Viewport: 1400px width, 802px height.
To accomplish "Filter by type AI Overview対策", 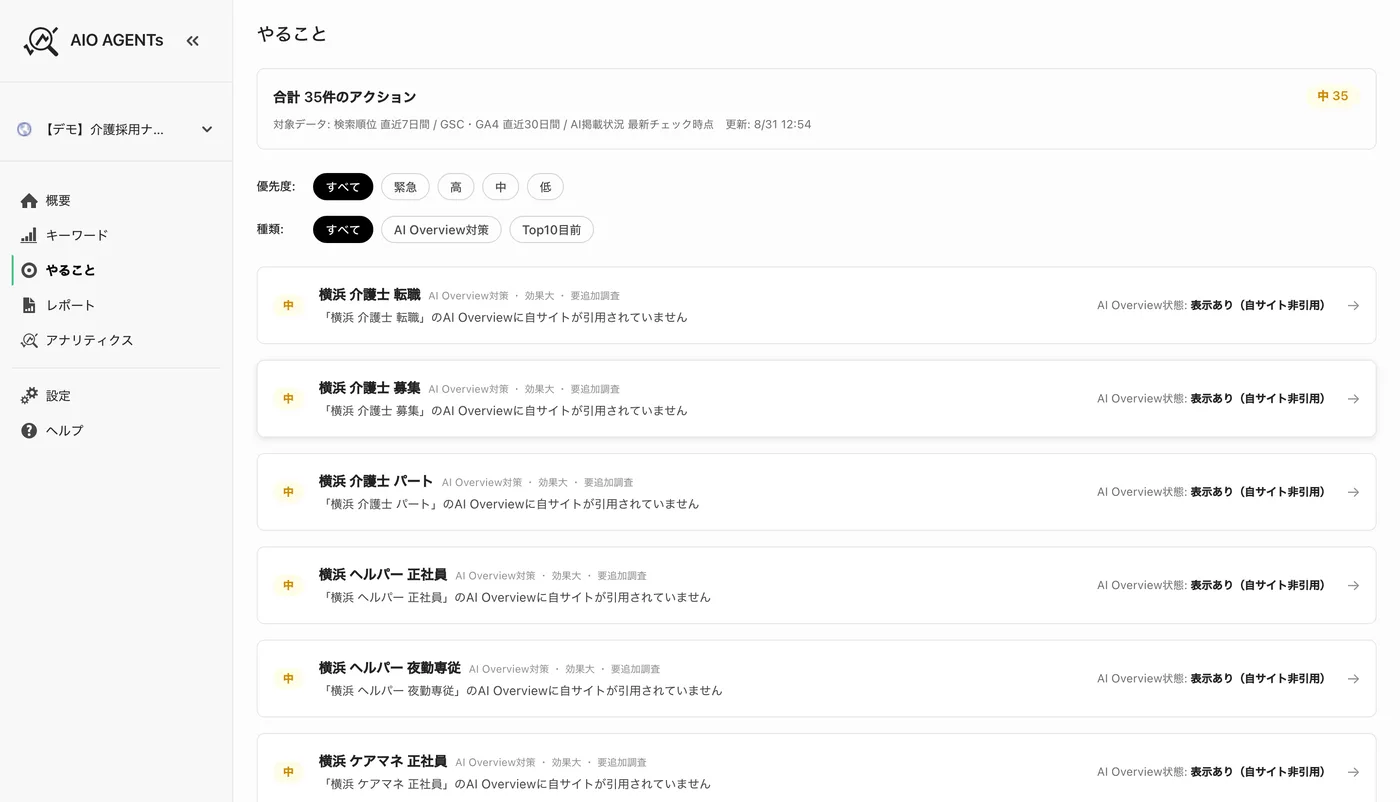I will [441, 230].
